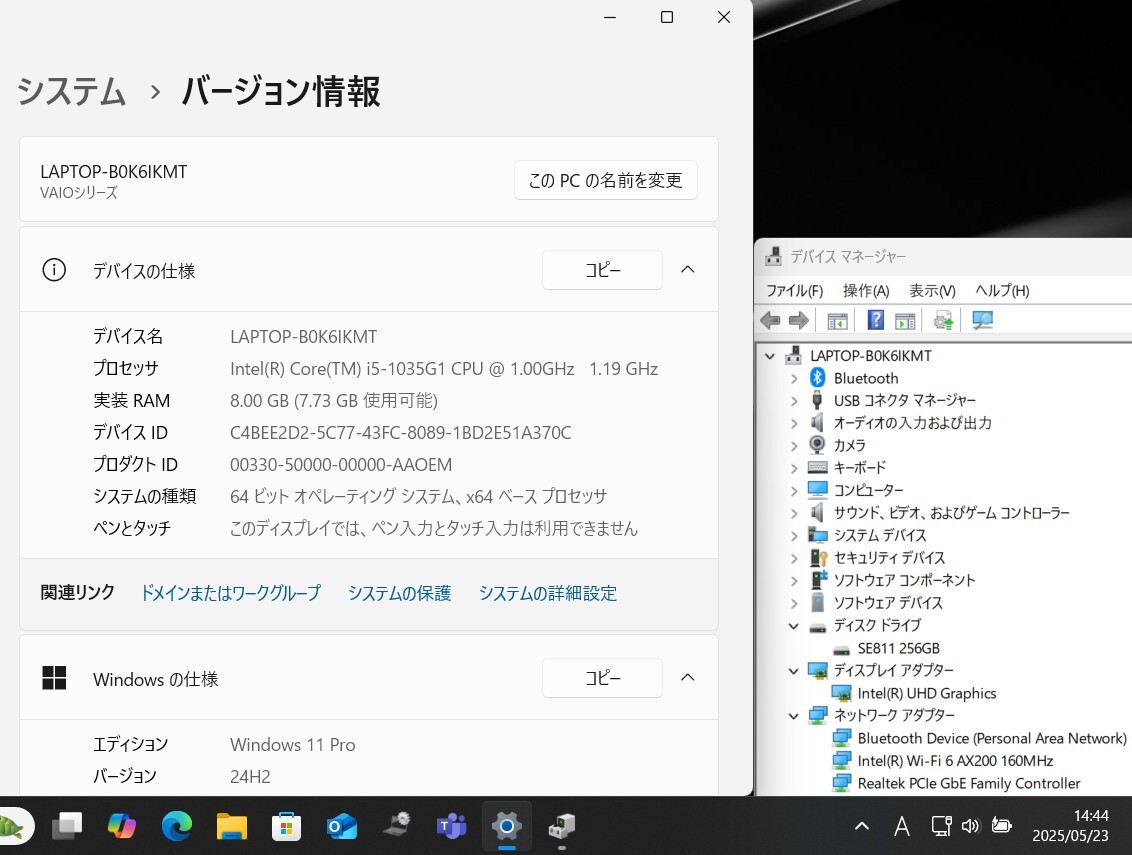Expand the セキュリティ デバイス node
This screenshot has height=855, width=1132.
coord(794,558)
